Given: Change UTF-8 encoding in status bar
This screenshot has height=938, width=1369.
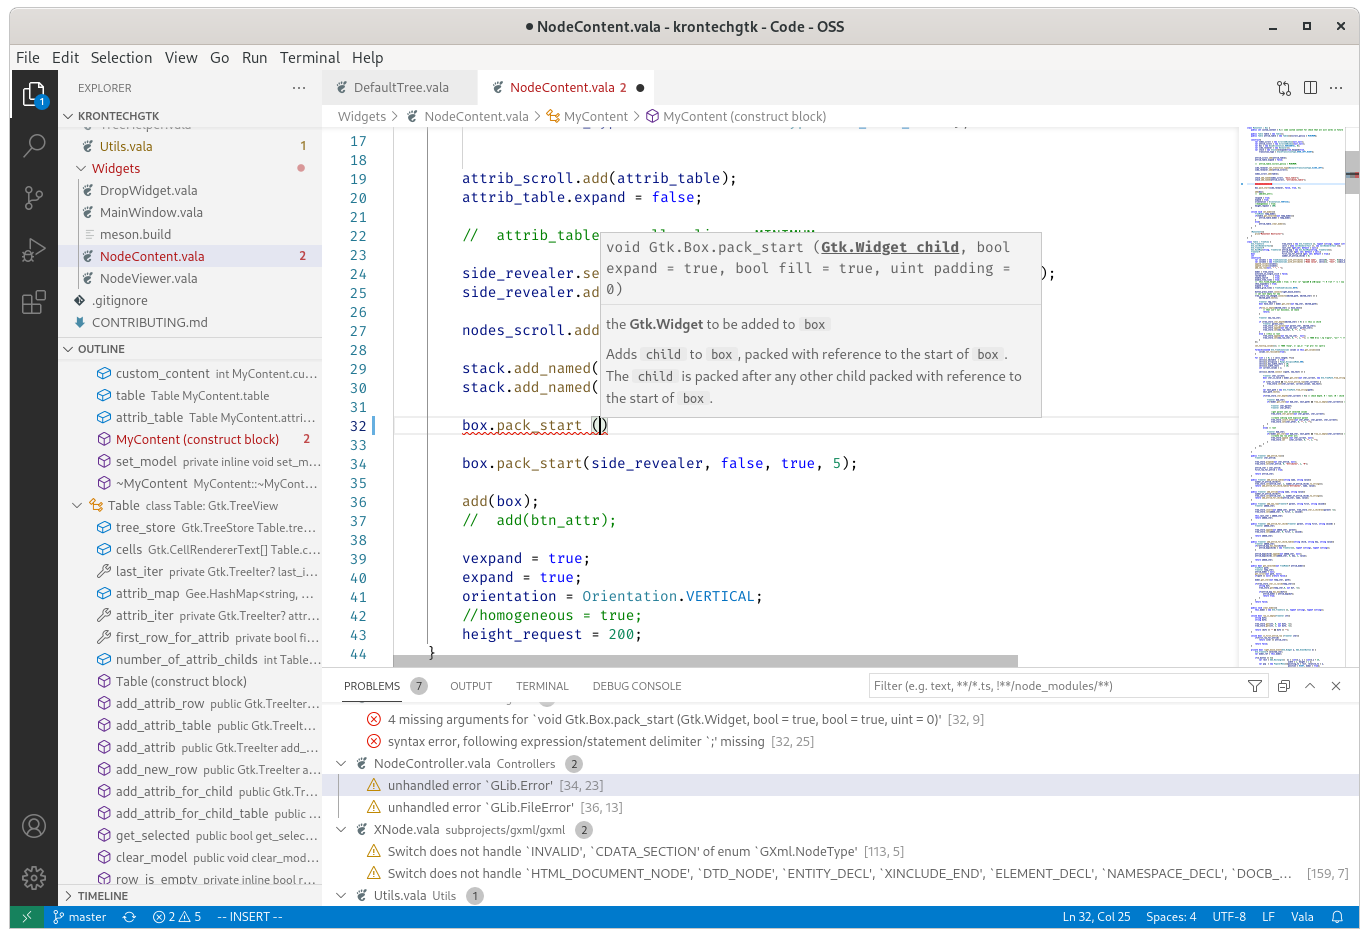Looking at the screenshot, I should pyautogui.click(x=1229, y=917).
